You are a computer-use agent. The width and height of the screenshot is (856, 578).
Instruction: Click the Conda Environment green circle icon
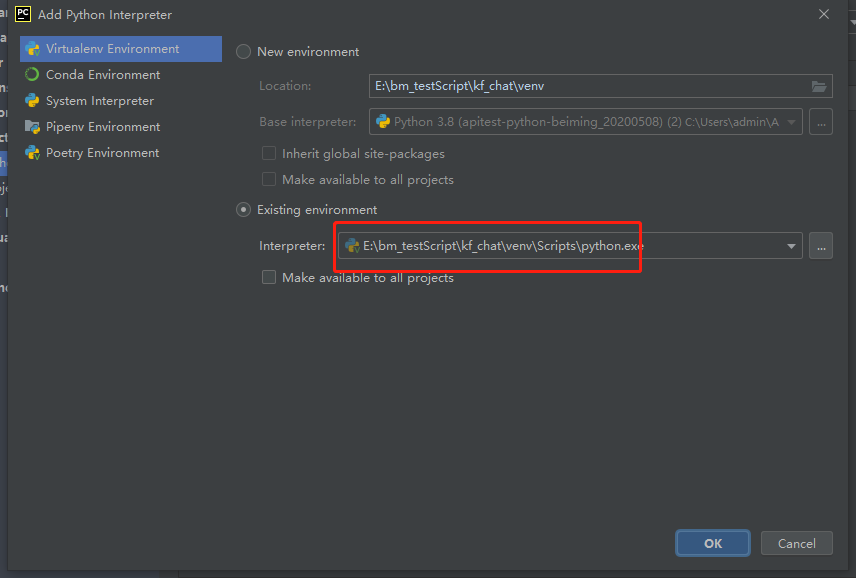(x=32, y=74)
